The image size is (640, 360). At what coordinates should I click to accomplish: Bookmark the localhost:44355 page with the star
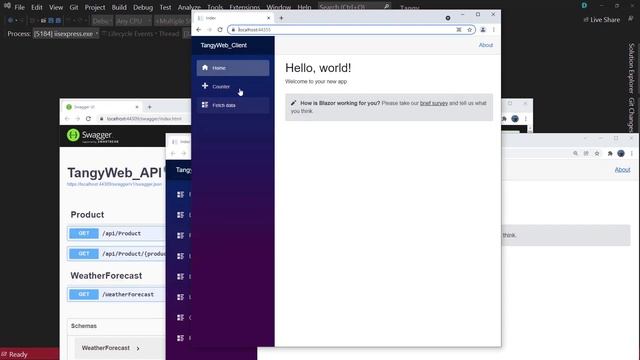pos(469,30)
